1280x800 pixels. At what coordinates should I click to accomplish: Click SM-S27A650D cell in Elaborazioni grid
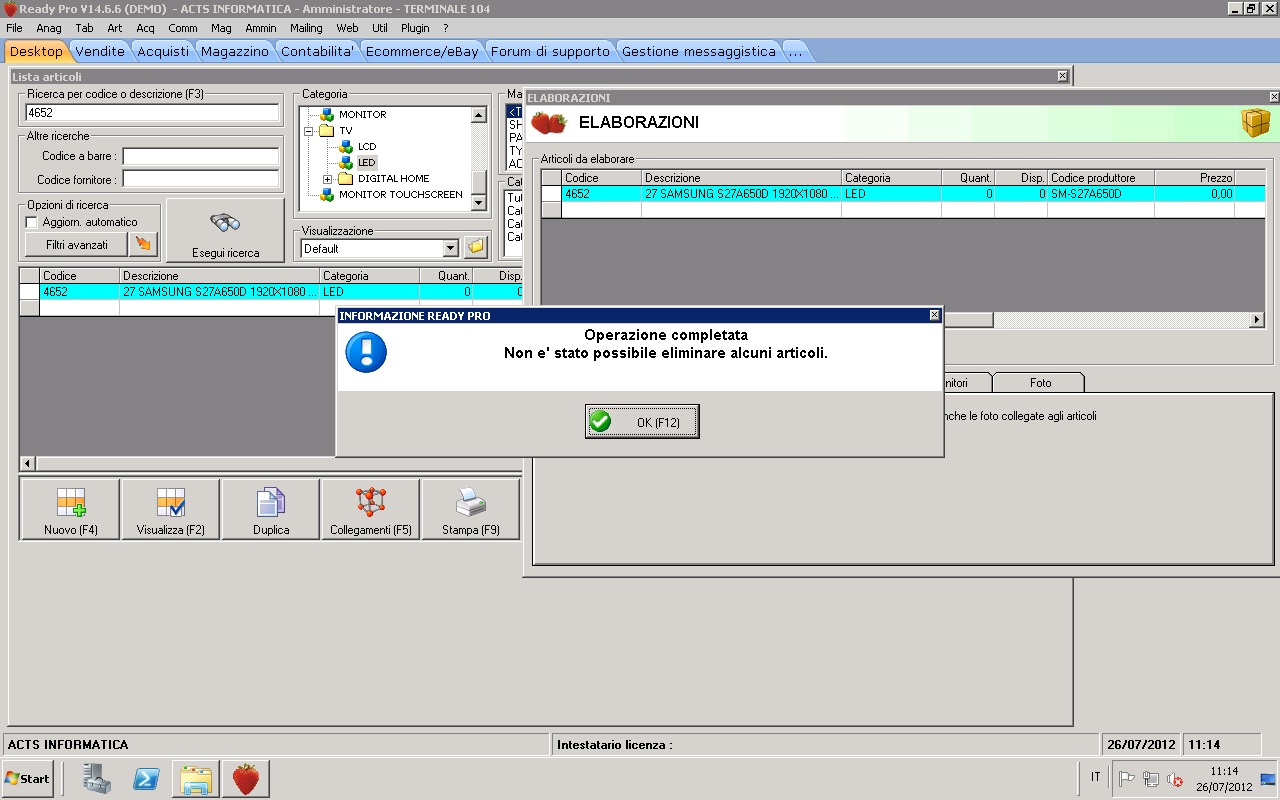coord(1101,194)
